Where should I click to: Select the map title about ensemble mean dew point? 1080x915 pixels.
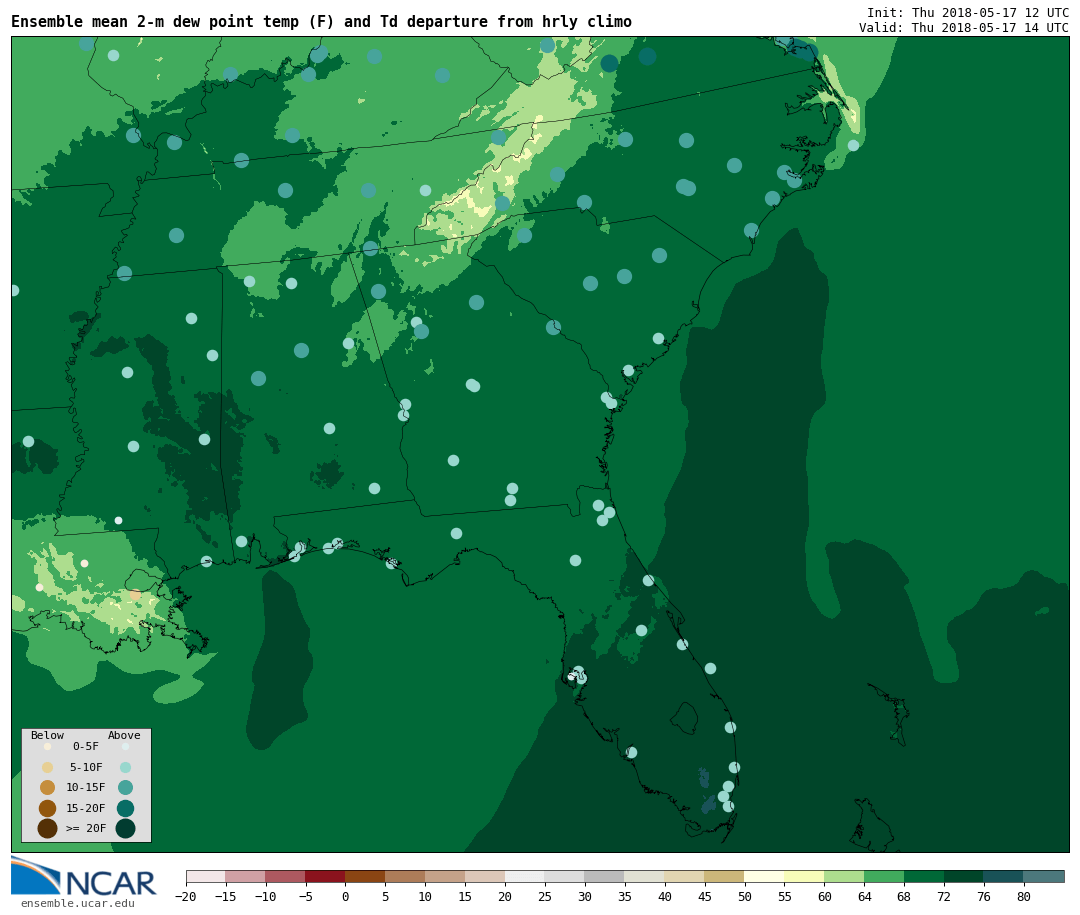point(321,22)
